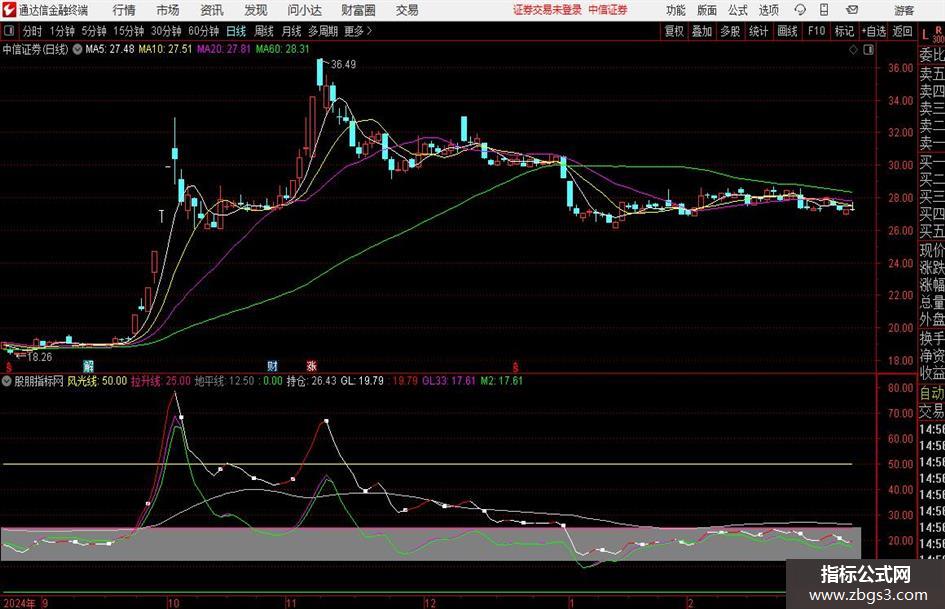Click the MA60: 28.31 value label
This screenshot has width=945, height=609.
point(282,49)
